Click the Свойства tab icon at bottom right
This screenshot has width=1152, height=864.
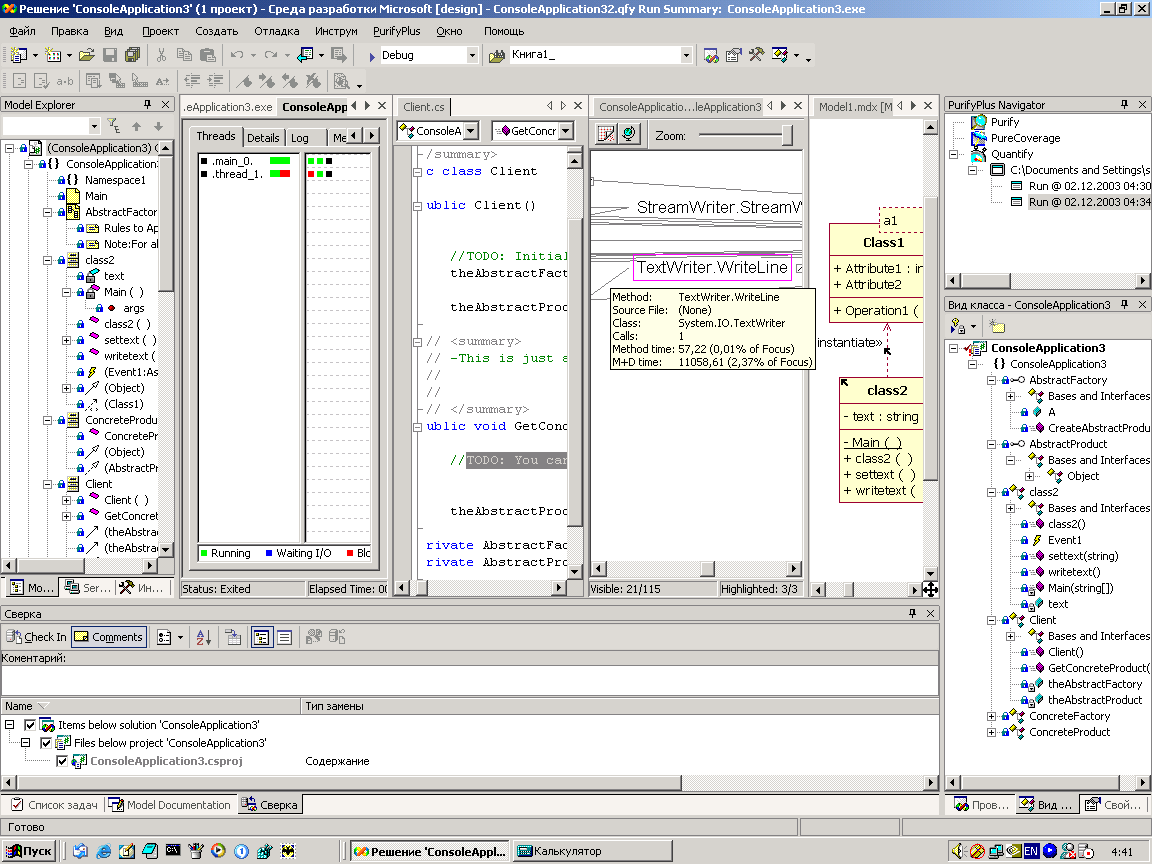coord(1115,805)
